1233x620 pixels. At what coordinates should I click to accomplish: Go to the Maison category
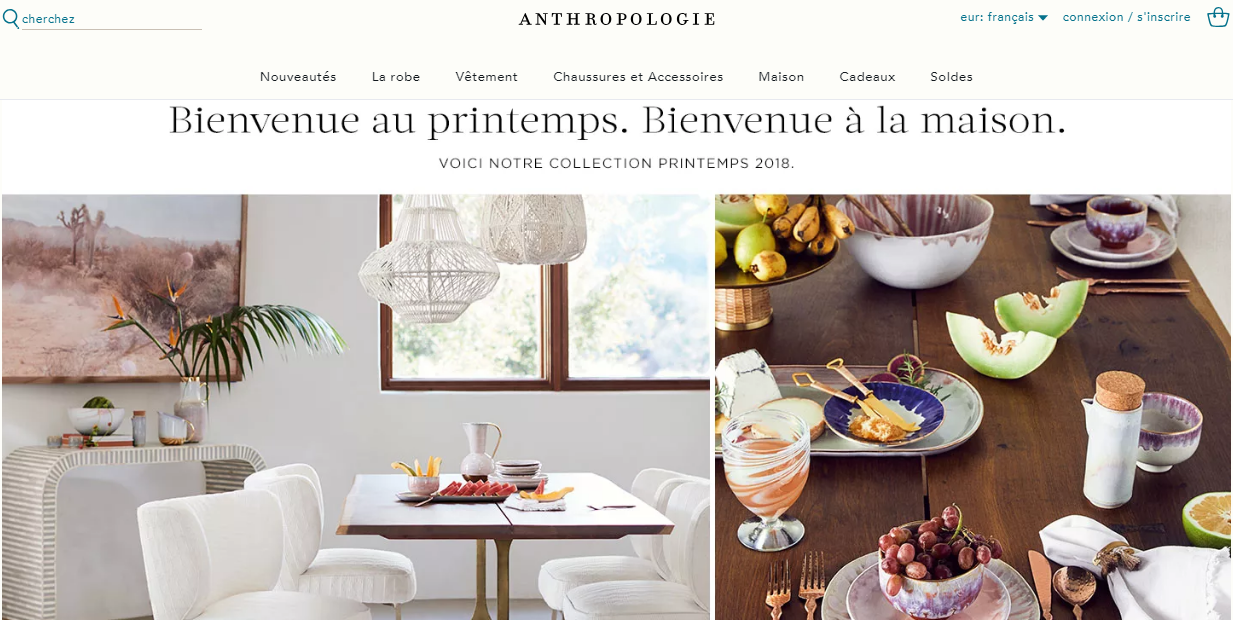[781, 76]
